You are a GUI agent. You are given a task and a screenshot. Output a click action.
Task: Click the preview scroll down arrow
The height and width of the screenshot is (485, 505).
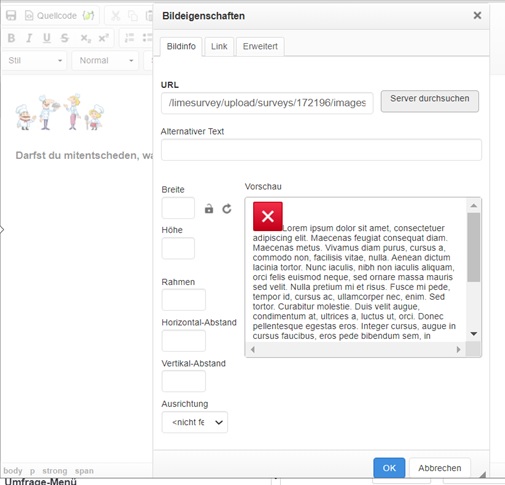tap(473, 334)
